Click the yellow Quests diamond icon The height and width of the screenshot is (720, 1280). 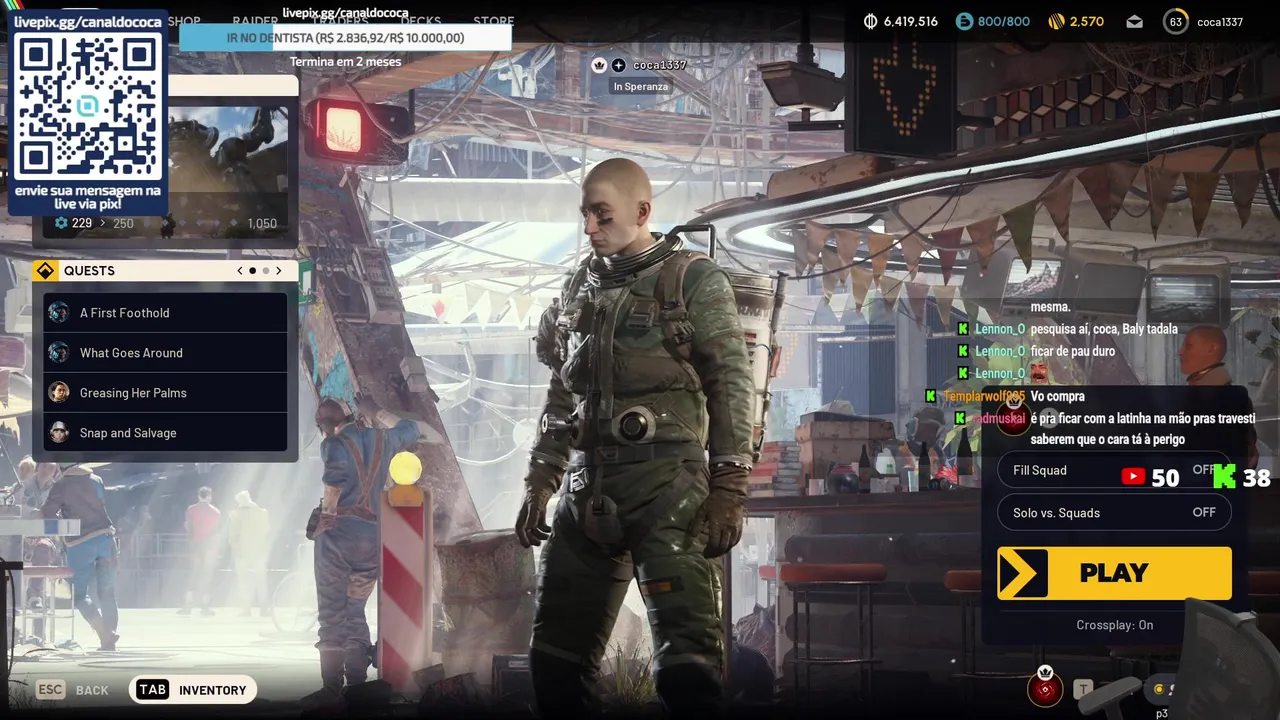tap(45, 271)
